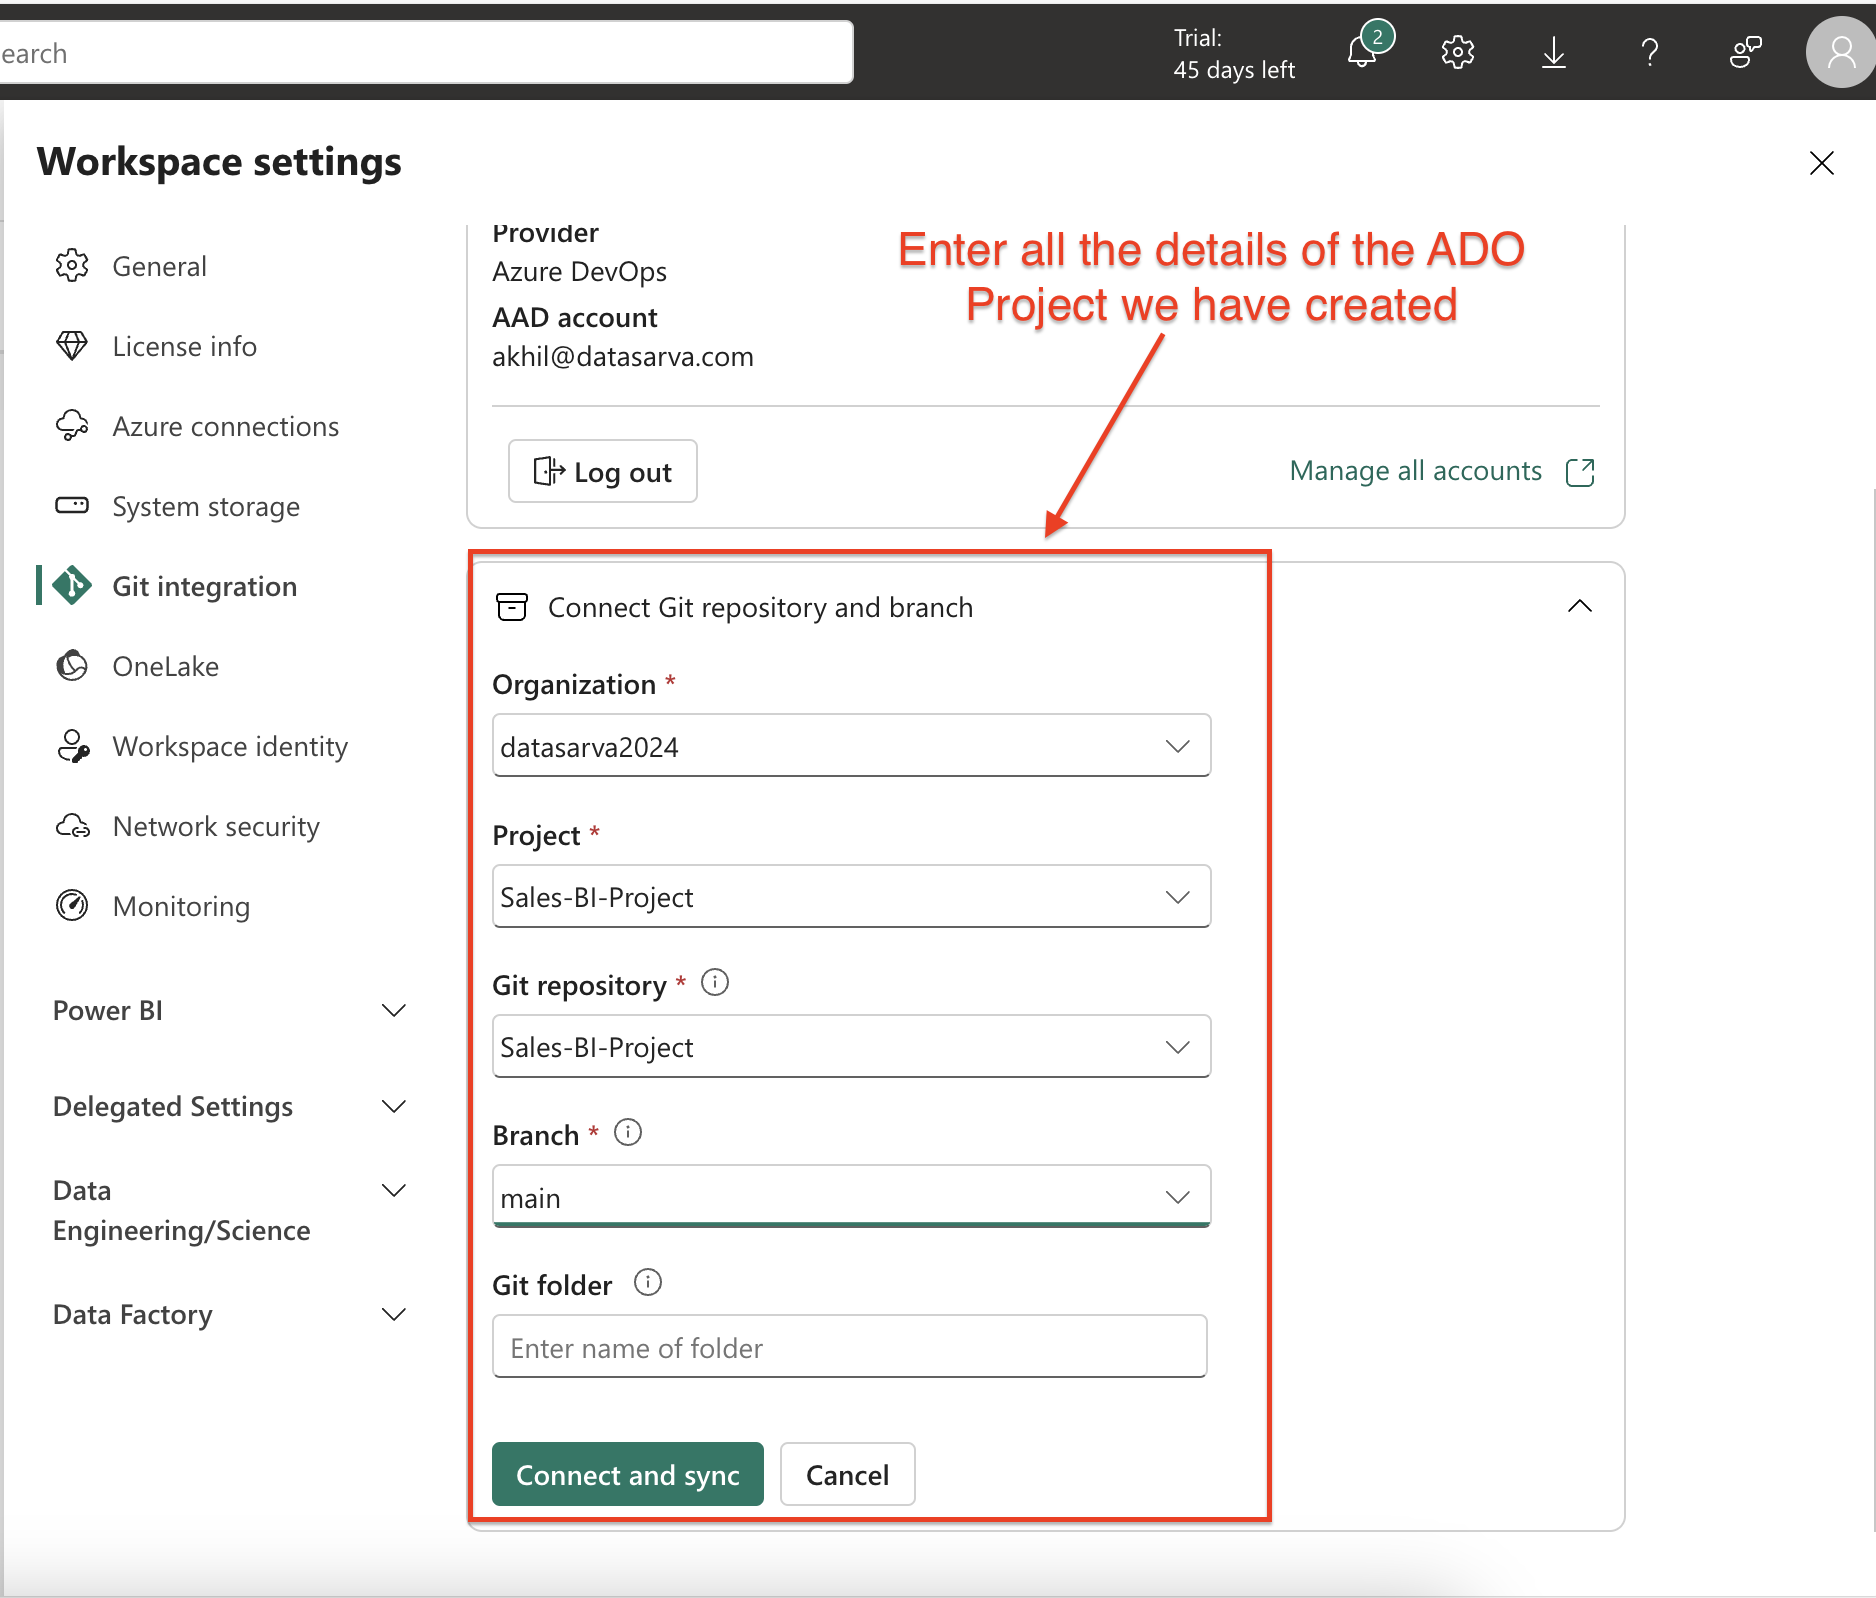Viewport: 1876px width, 1598px height.
Task: Click the Monitoring gauge icon
Action: coord(72,906)
